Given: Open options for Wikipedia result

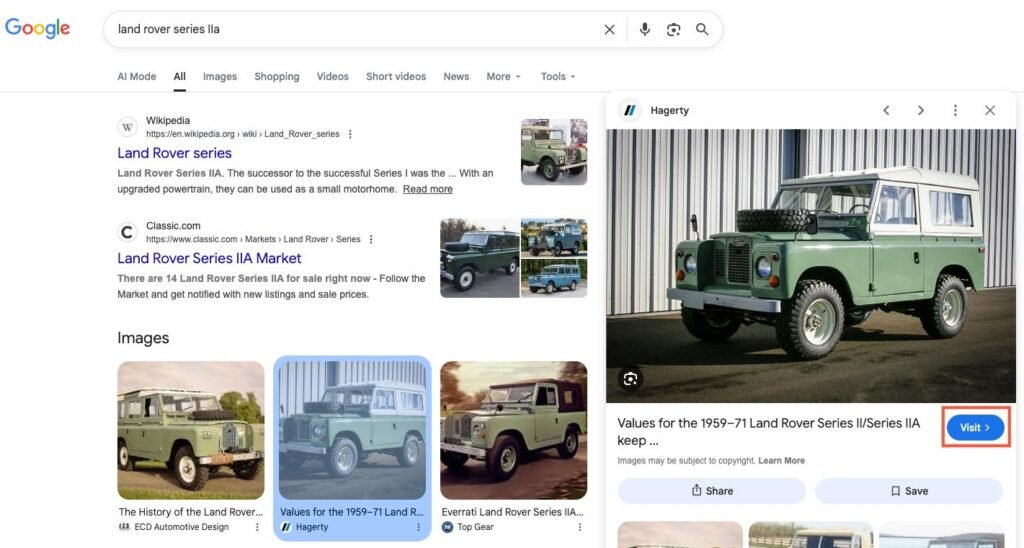Looking at the screenshot, I should [x=350, y=134].
